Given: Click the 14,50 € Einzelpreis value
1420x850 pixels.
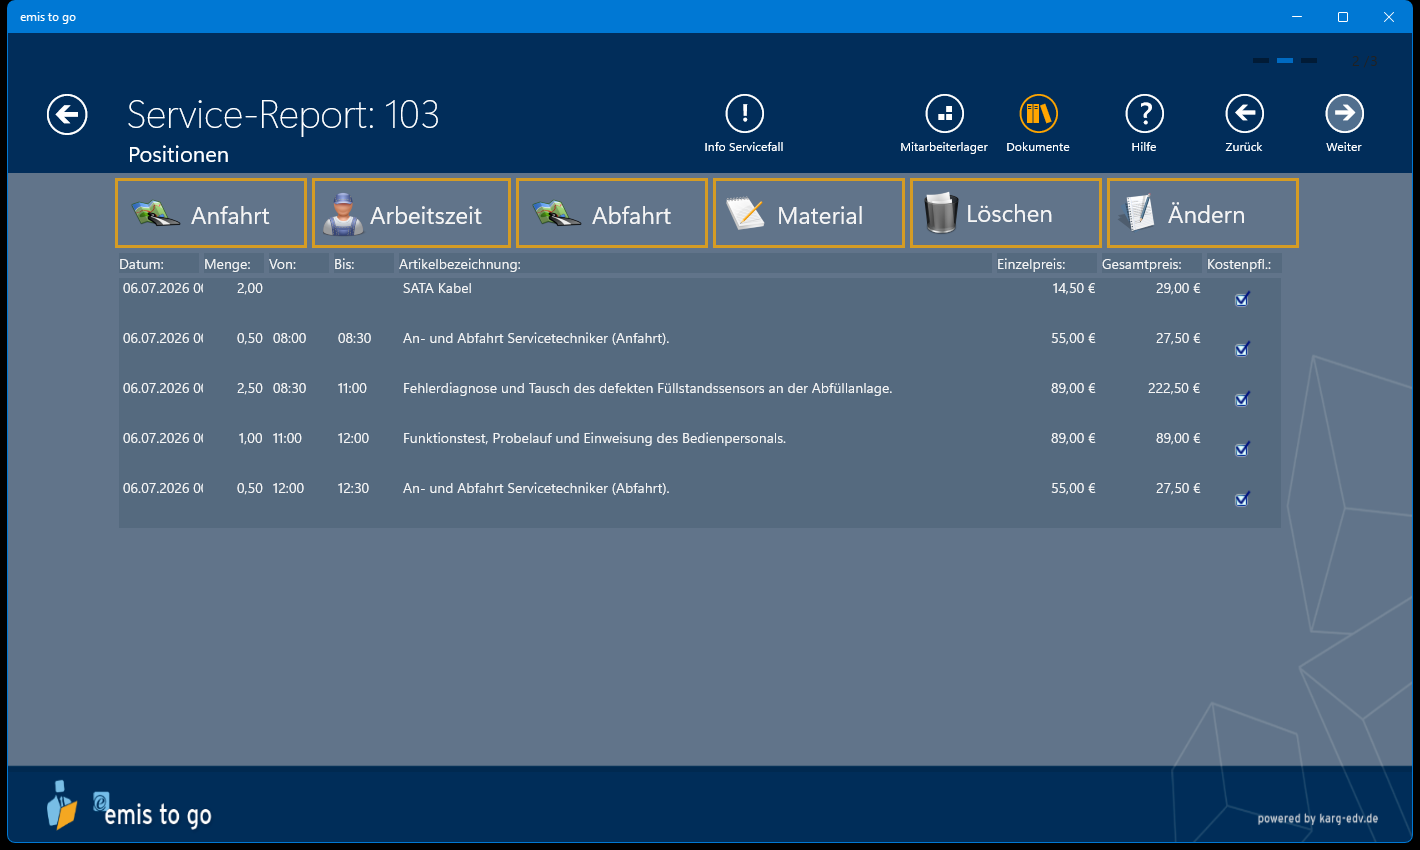Looking at the screenshot, I should point(1073,288).
